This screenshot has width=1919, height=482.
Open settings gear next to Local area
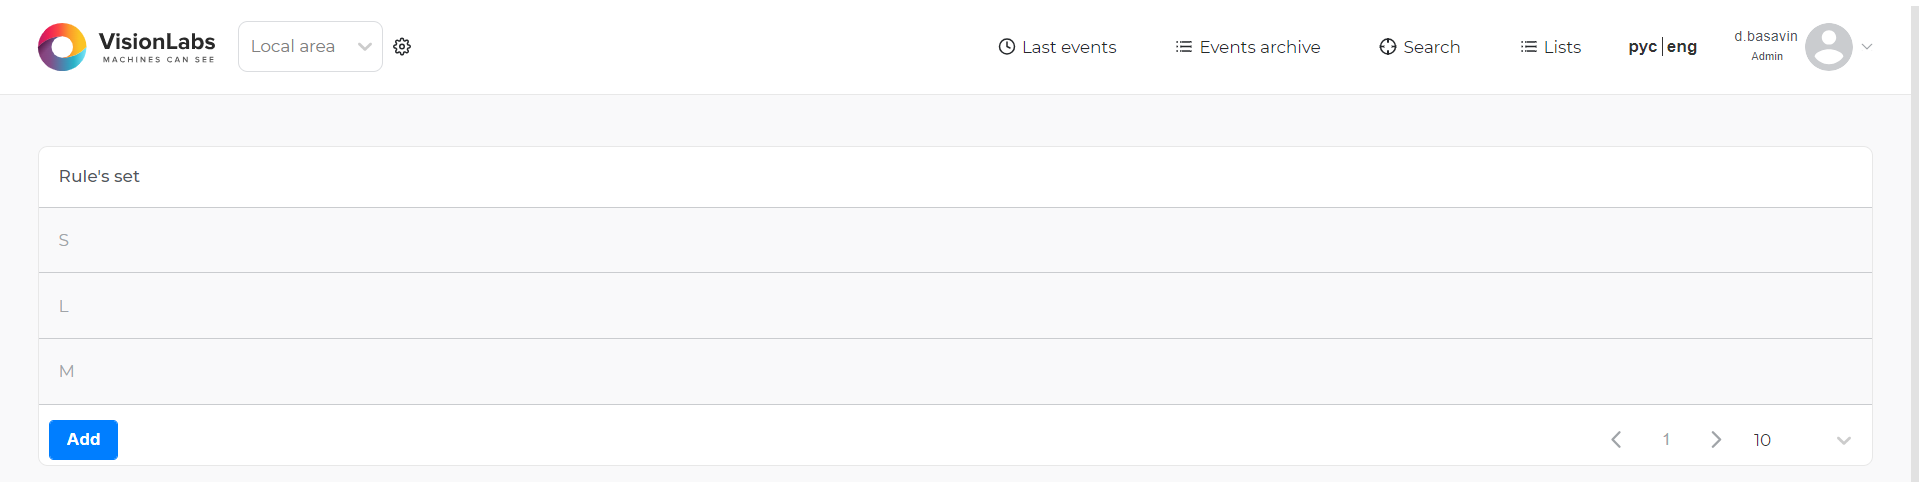402,47
